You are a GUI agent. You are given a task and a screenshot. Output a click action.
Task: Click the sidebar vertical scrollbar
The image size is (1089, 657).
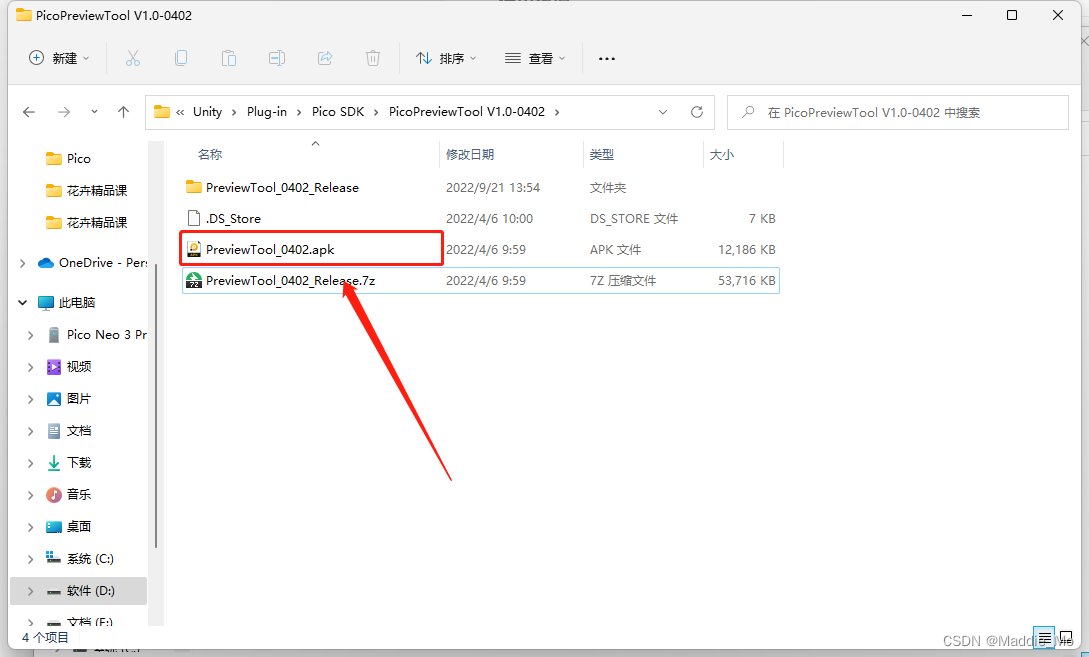[156, 405]
